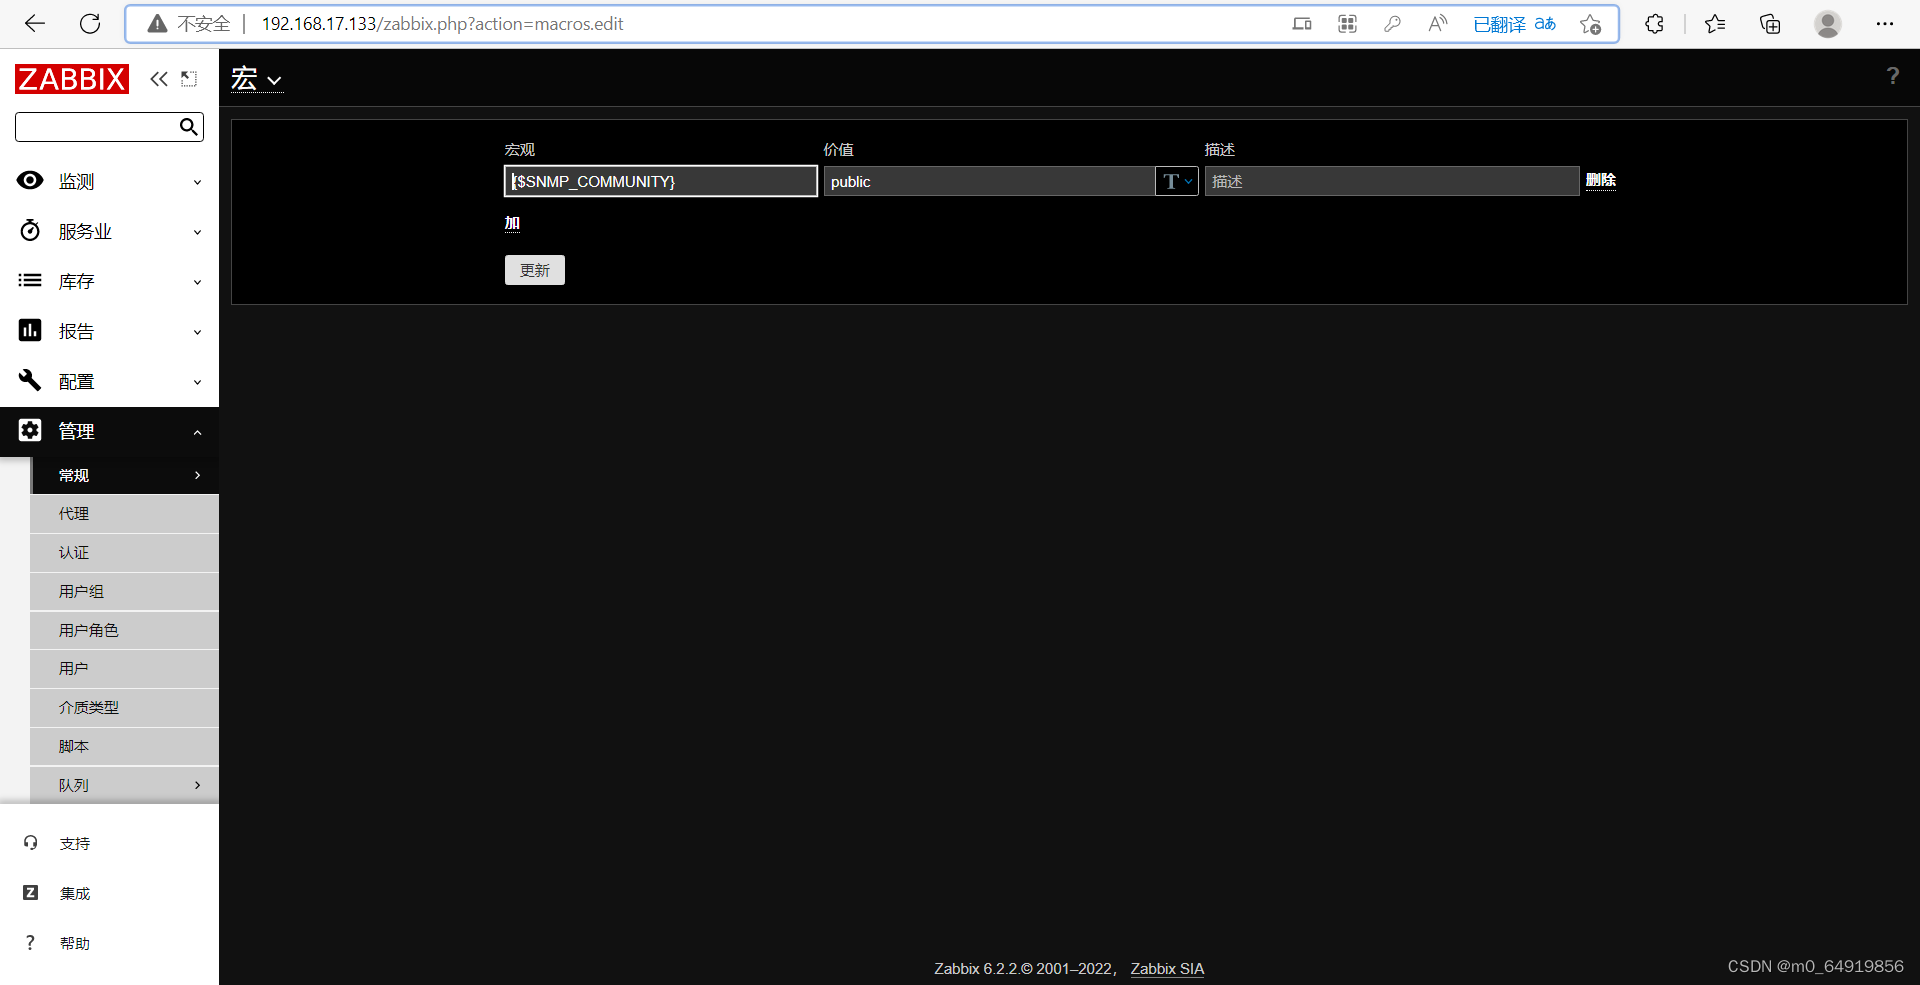Click the sidebar hide toggle icon
Image resolution: width=1920 pixels, height=985 pixels.
click(189, 79)
